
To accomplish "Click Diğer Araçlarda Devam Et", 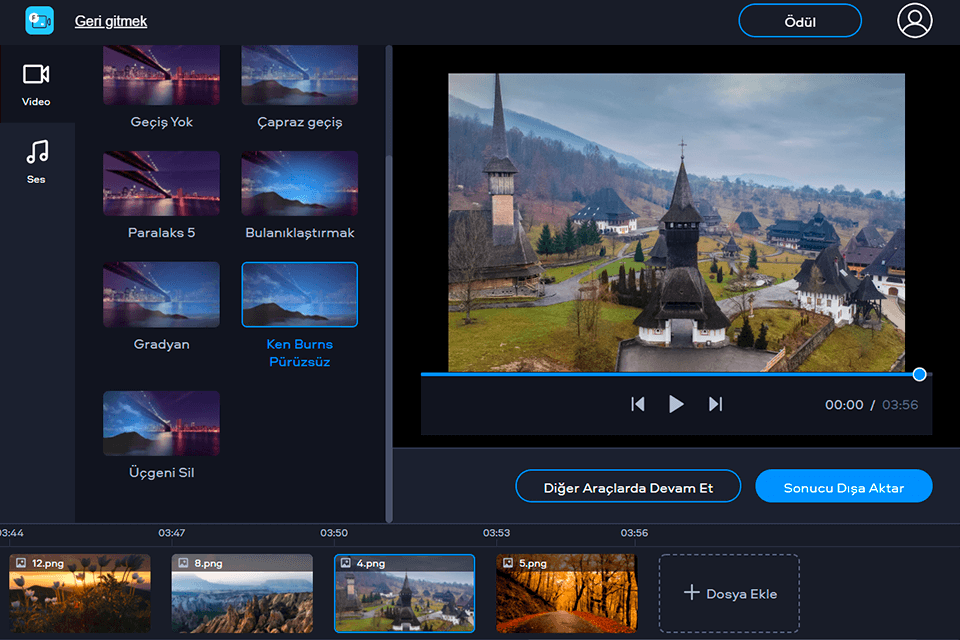I will [x=627, y=486].
